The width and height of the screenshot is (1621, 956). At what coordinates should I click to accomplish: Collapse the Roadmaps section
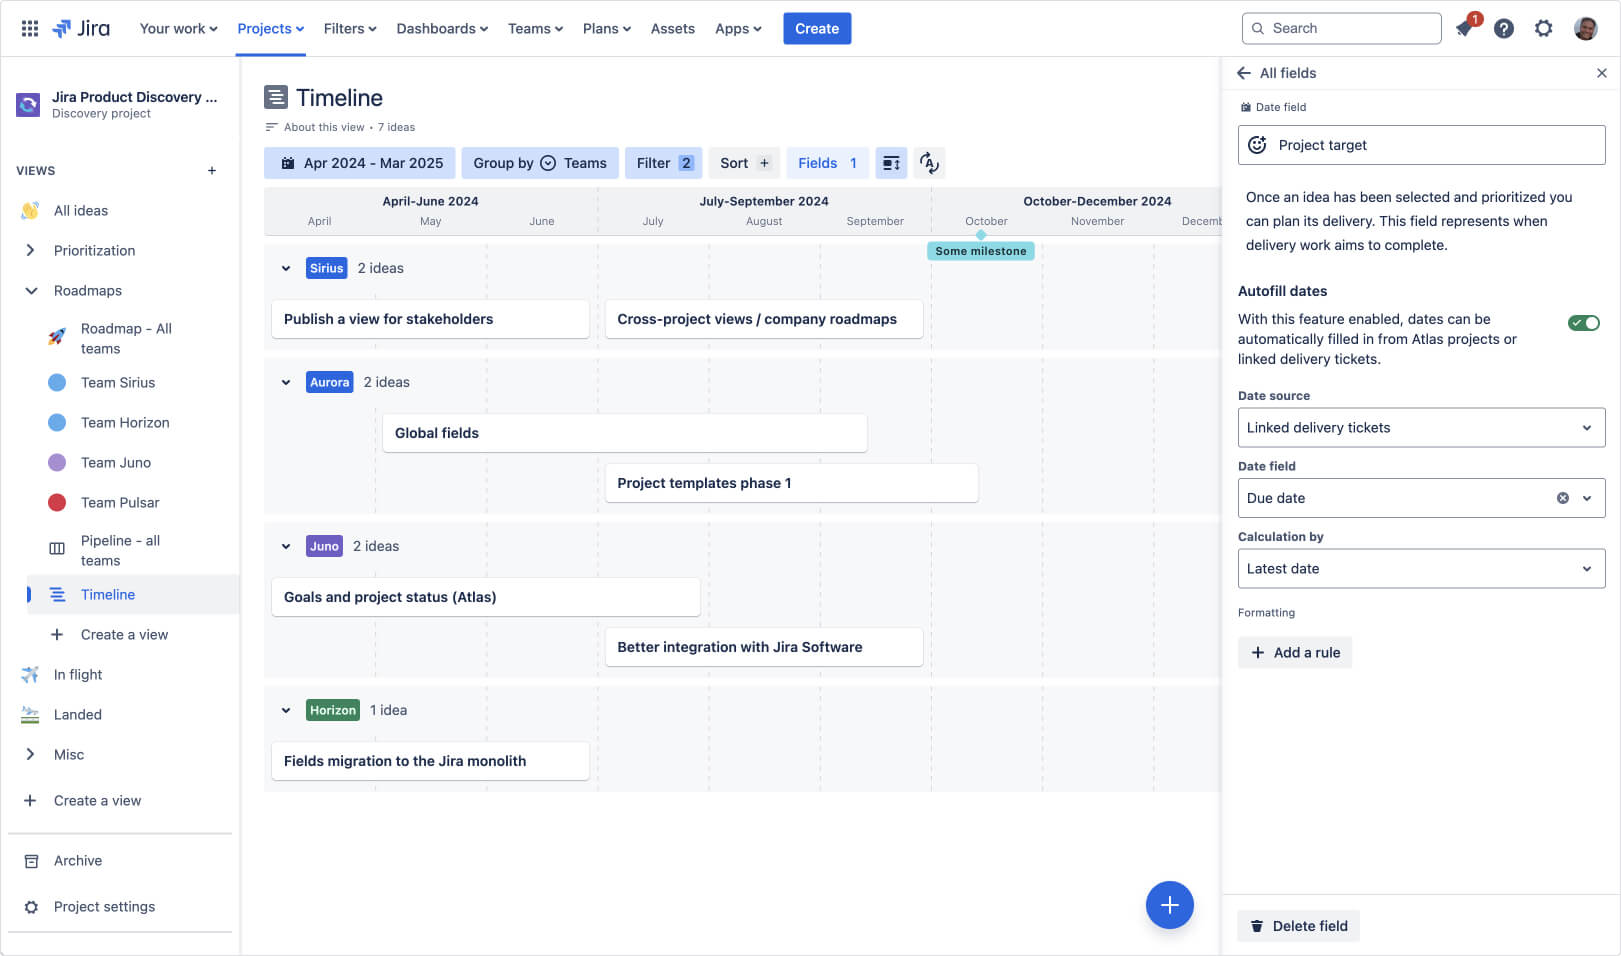[x=31, y=291]
